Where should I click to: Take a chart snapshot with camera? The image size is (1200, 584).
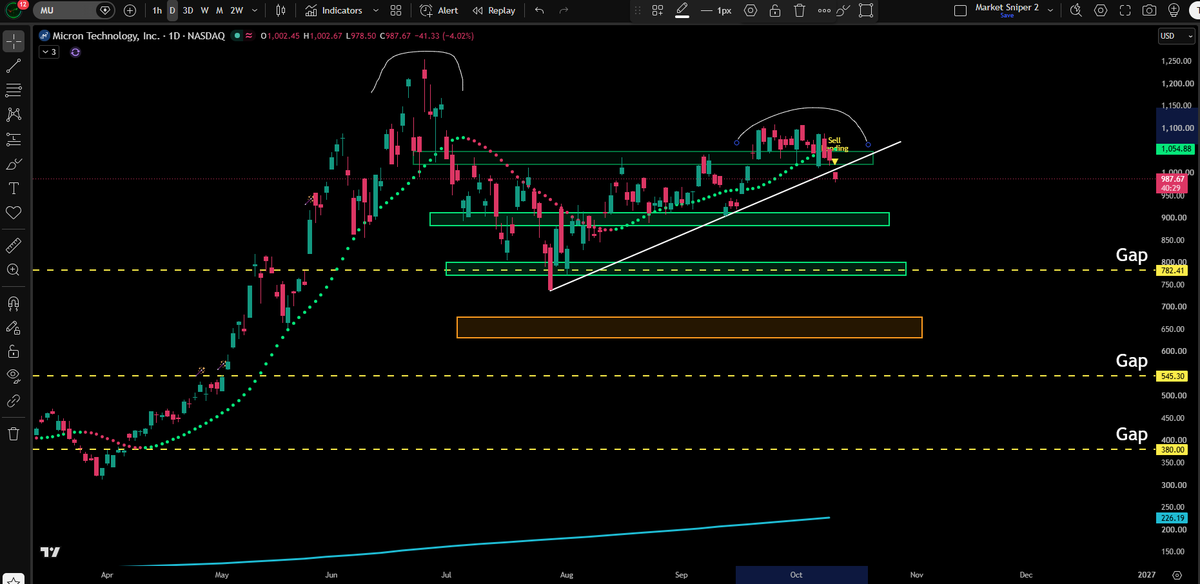point(1150,10)
